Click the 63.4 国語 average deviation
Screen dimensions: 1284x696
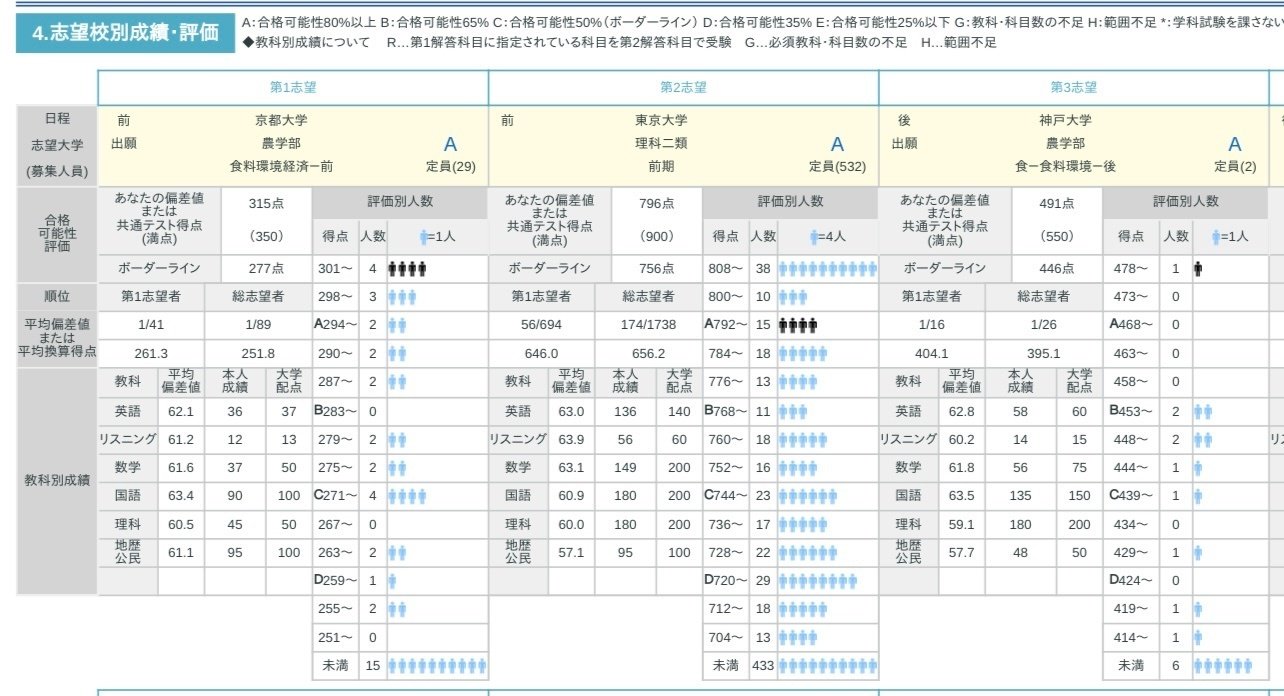pyautogui.click(x=182, y=496)
